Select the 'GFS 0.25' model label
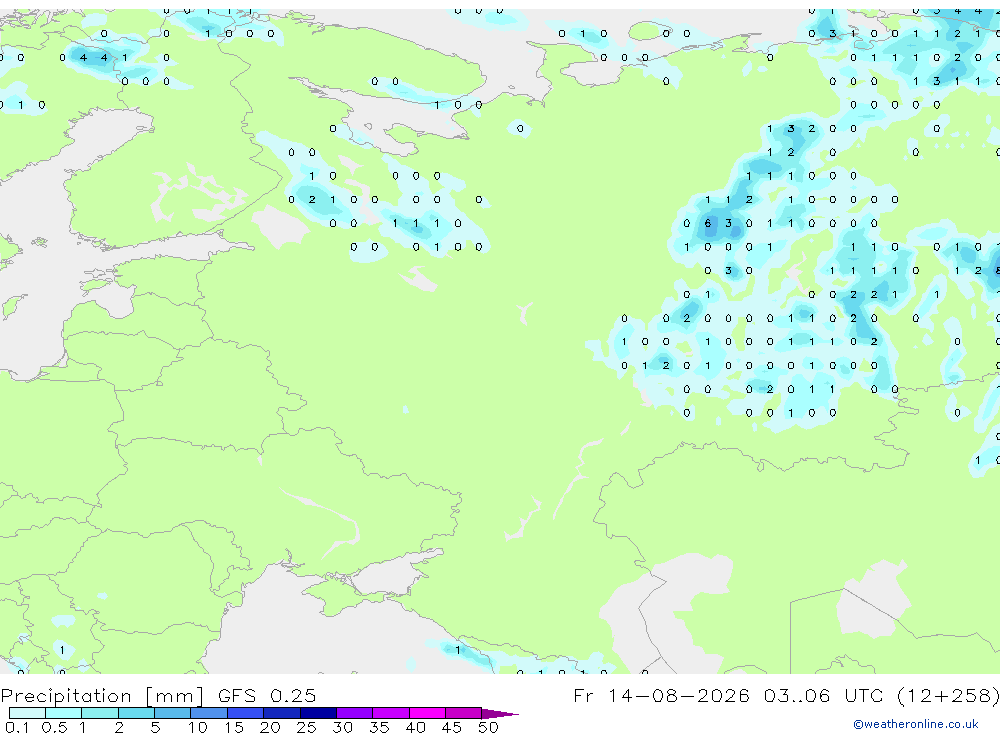This screenshot has height=733, width=1000. tap(267, 695)
